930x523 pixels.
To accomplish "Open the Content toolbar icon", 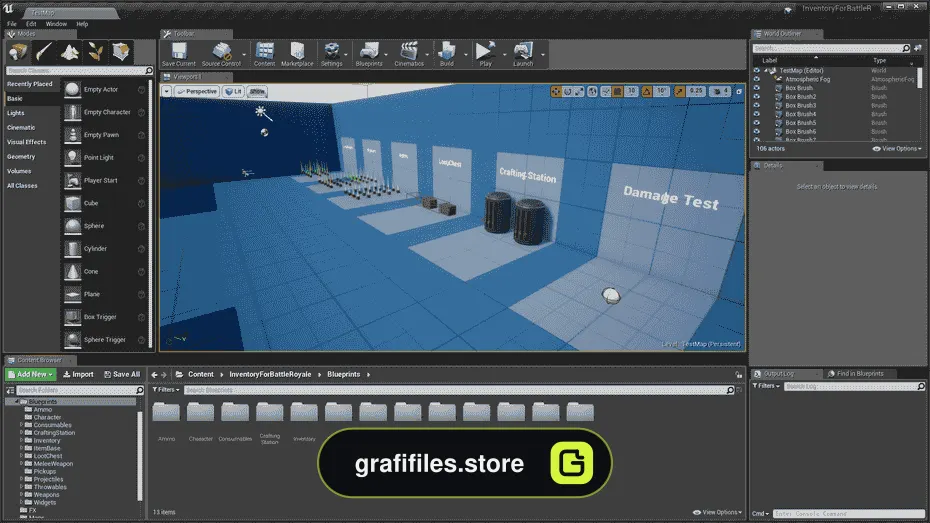I will pyautogui.click(x=265, y=54).
